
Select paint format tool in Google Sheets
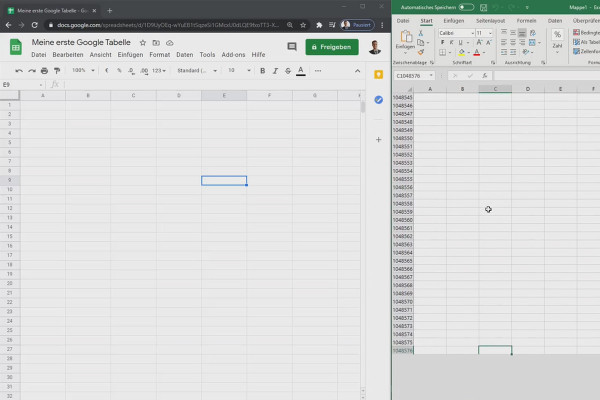[x=57, y=71]
